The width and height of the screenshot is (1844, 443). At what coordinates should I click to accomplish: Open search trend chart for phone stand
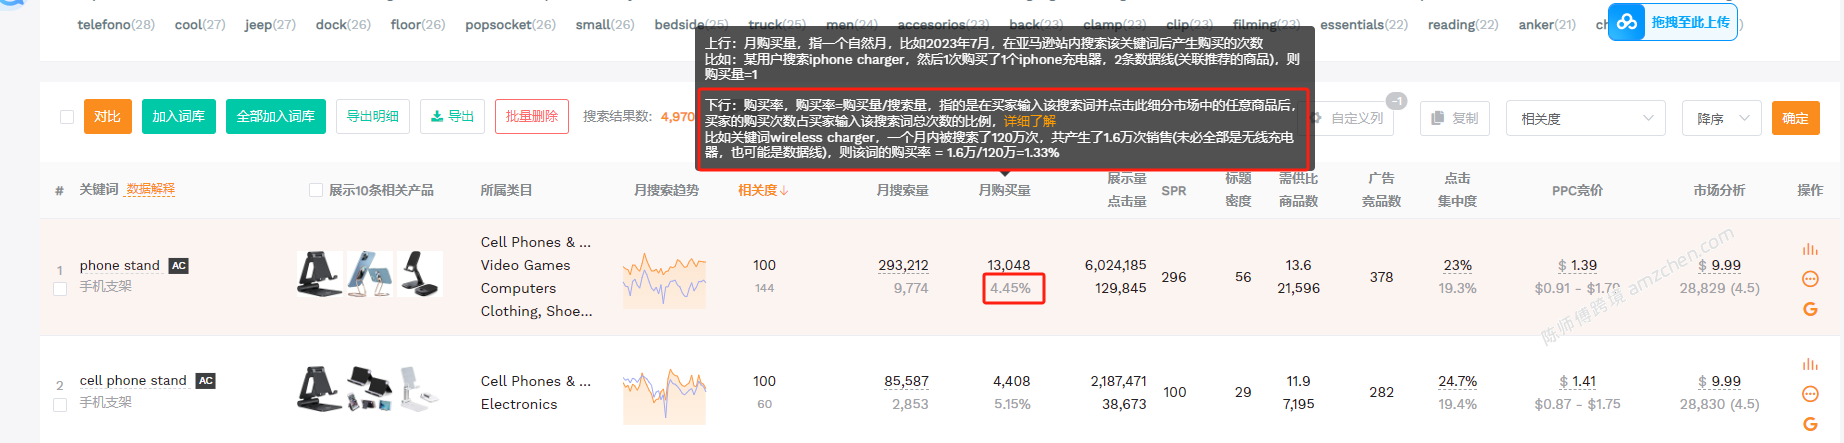(664, 279)
